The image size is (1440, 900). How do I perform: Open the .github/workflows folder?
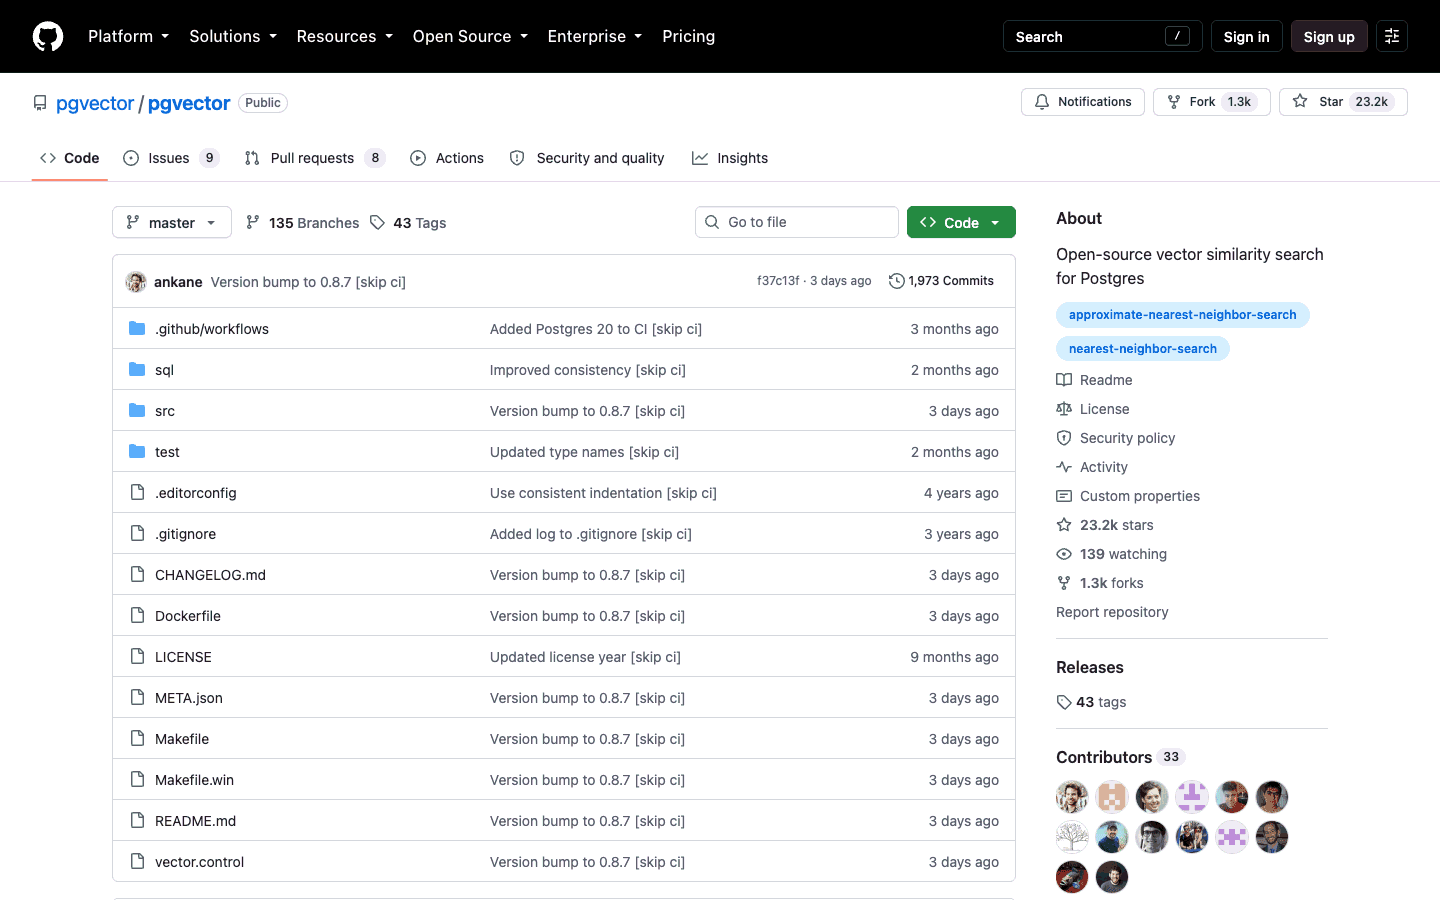[x=212, y=329]
